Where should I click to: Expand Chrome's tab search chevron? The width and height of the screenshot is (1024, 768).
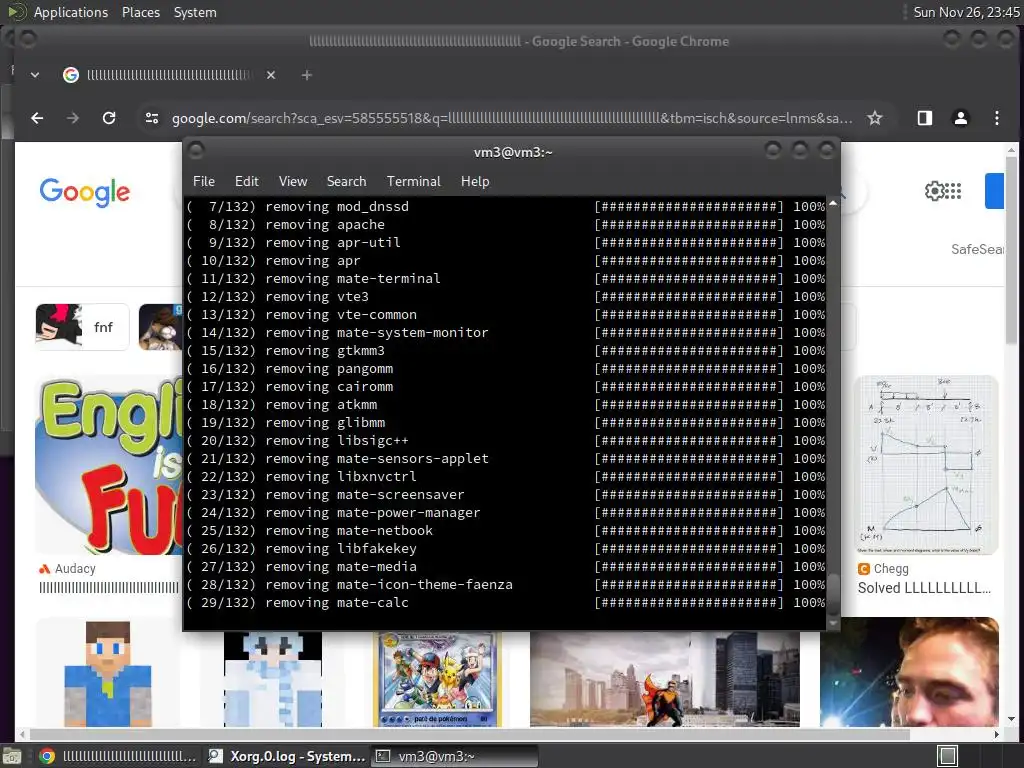click(x=35, y=75)
